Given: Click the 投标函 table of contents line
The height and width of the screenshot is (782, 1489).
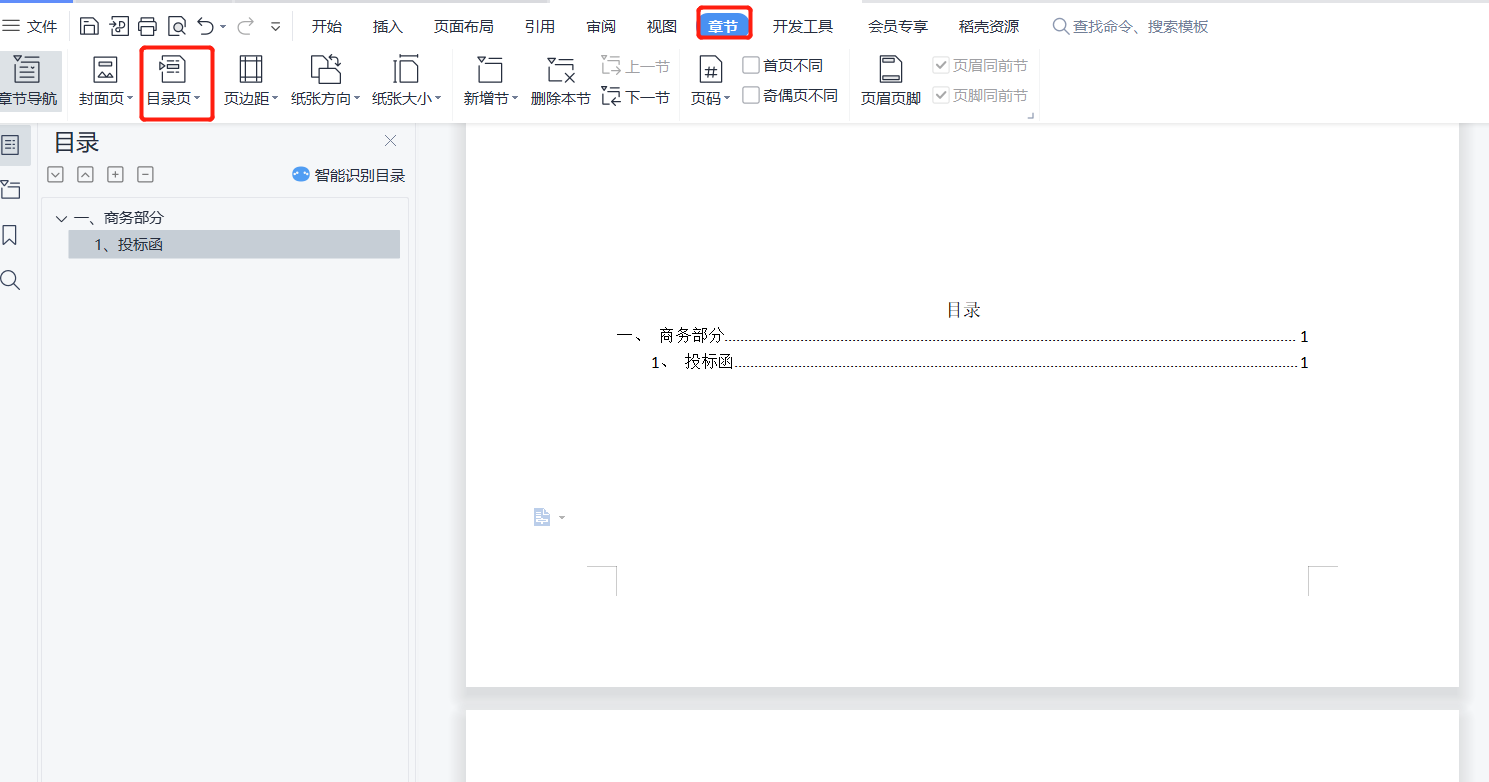Looking at the screenshot, I should [980, 362].
